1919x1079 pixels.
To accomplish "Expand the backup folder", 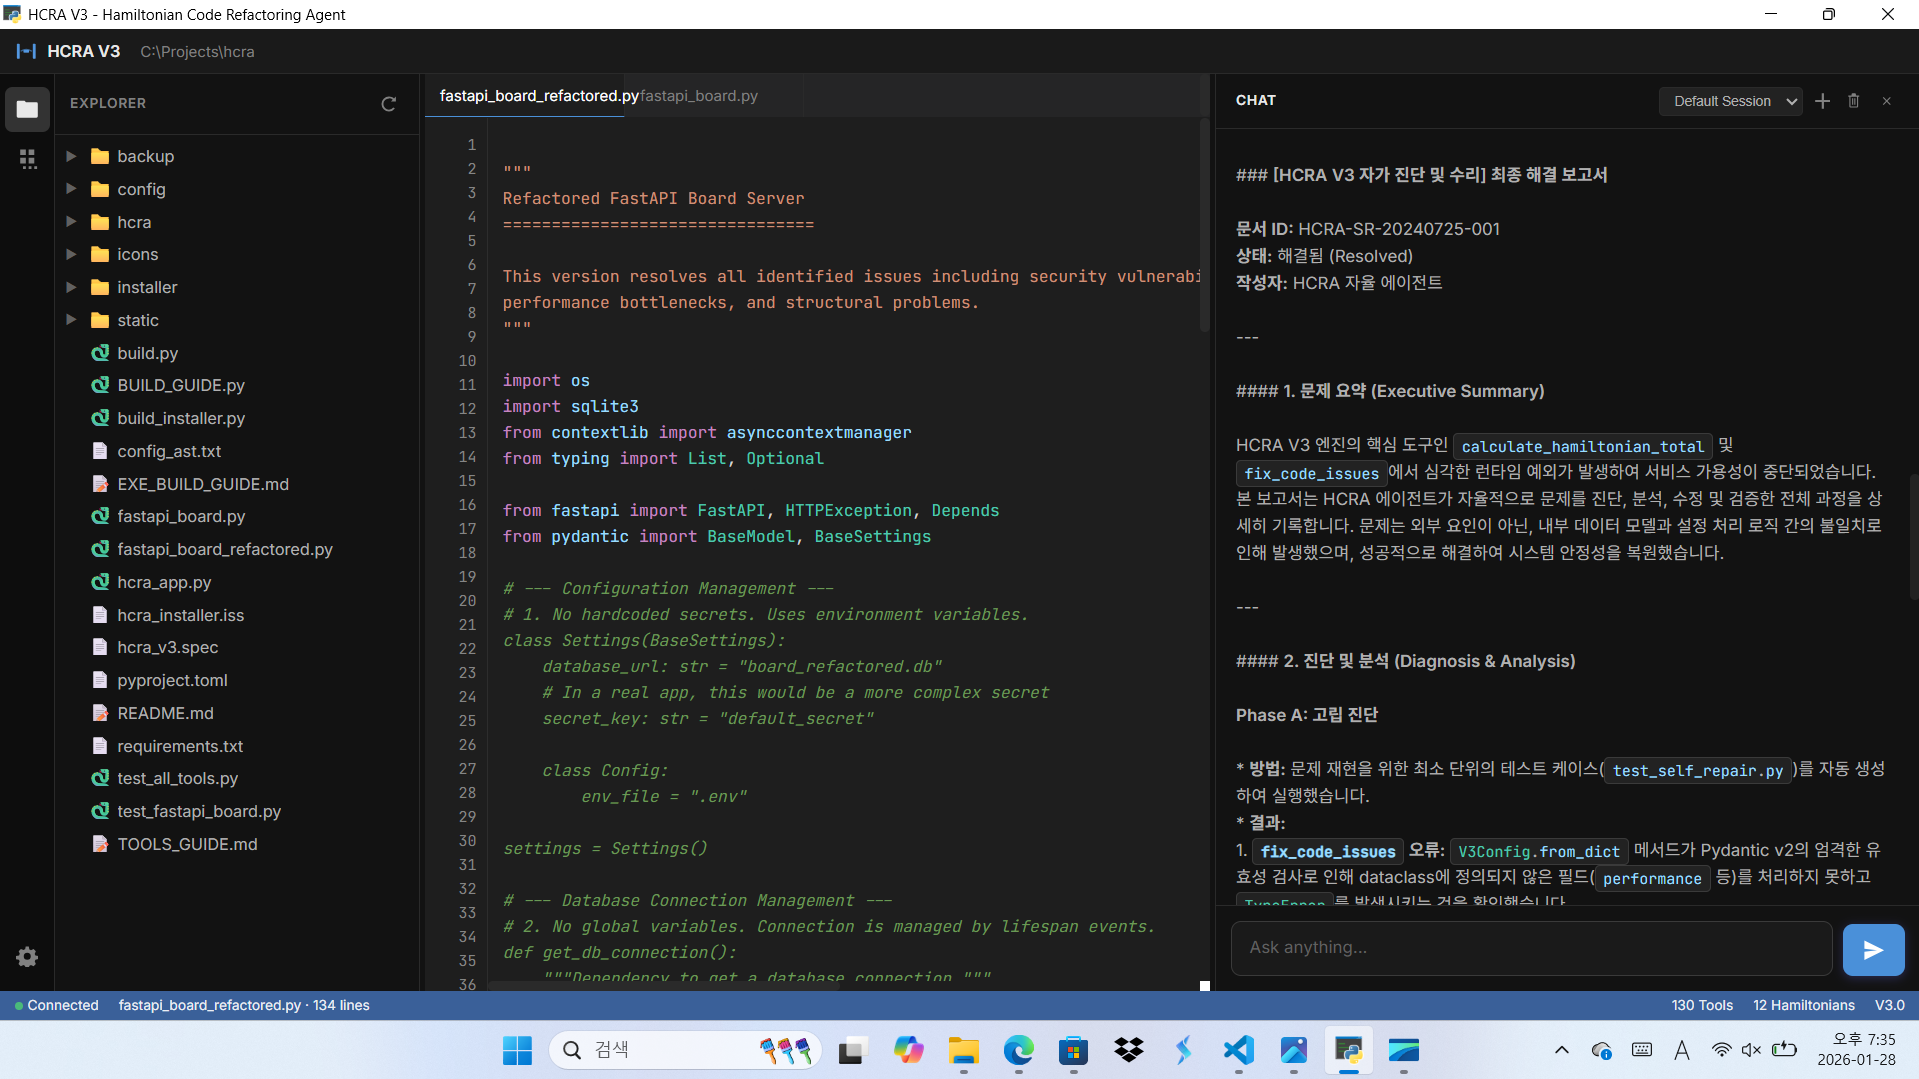I will pyautogui.click(x=71, y=156).
